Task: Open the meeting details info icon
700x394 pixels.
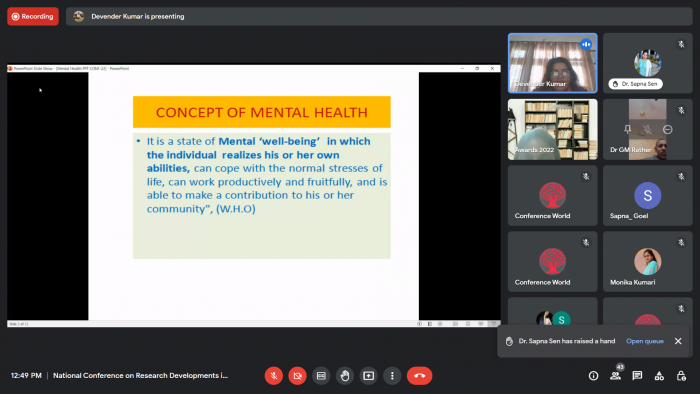Action: 593,376
